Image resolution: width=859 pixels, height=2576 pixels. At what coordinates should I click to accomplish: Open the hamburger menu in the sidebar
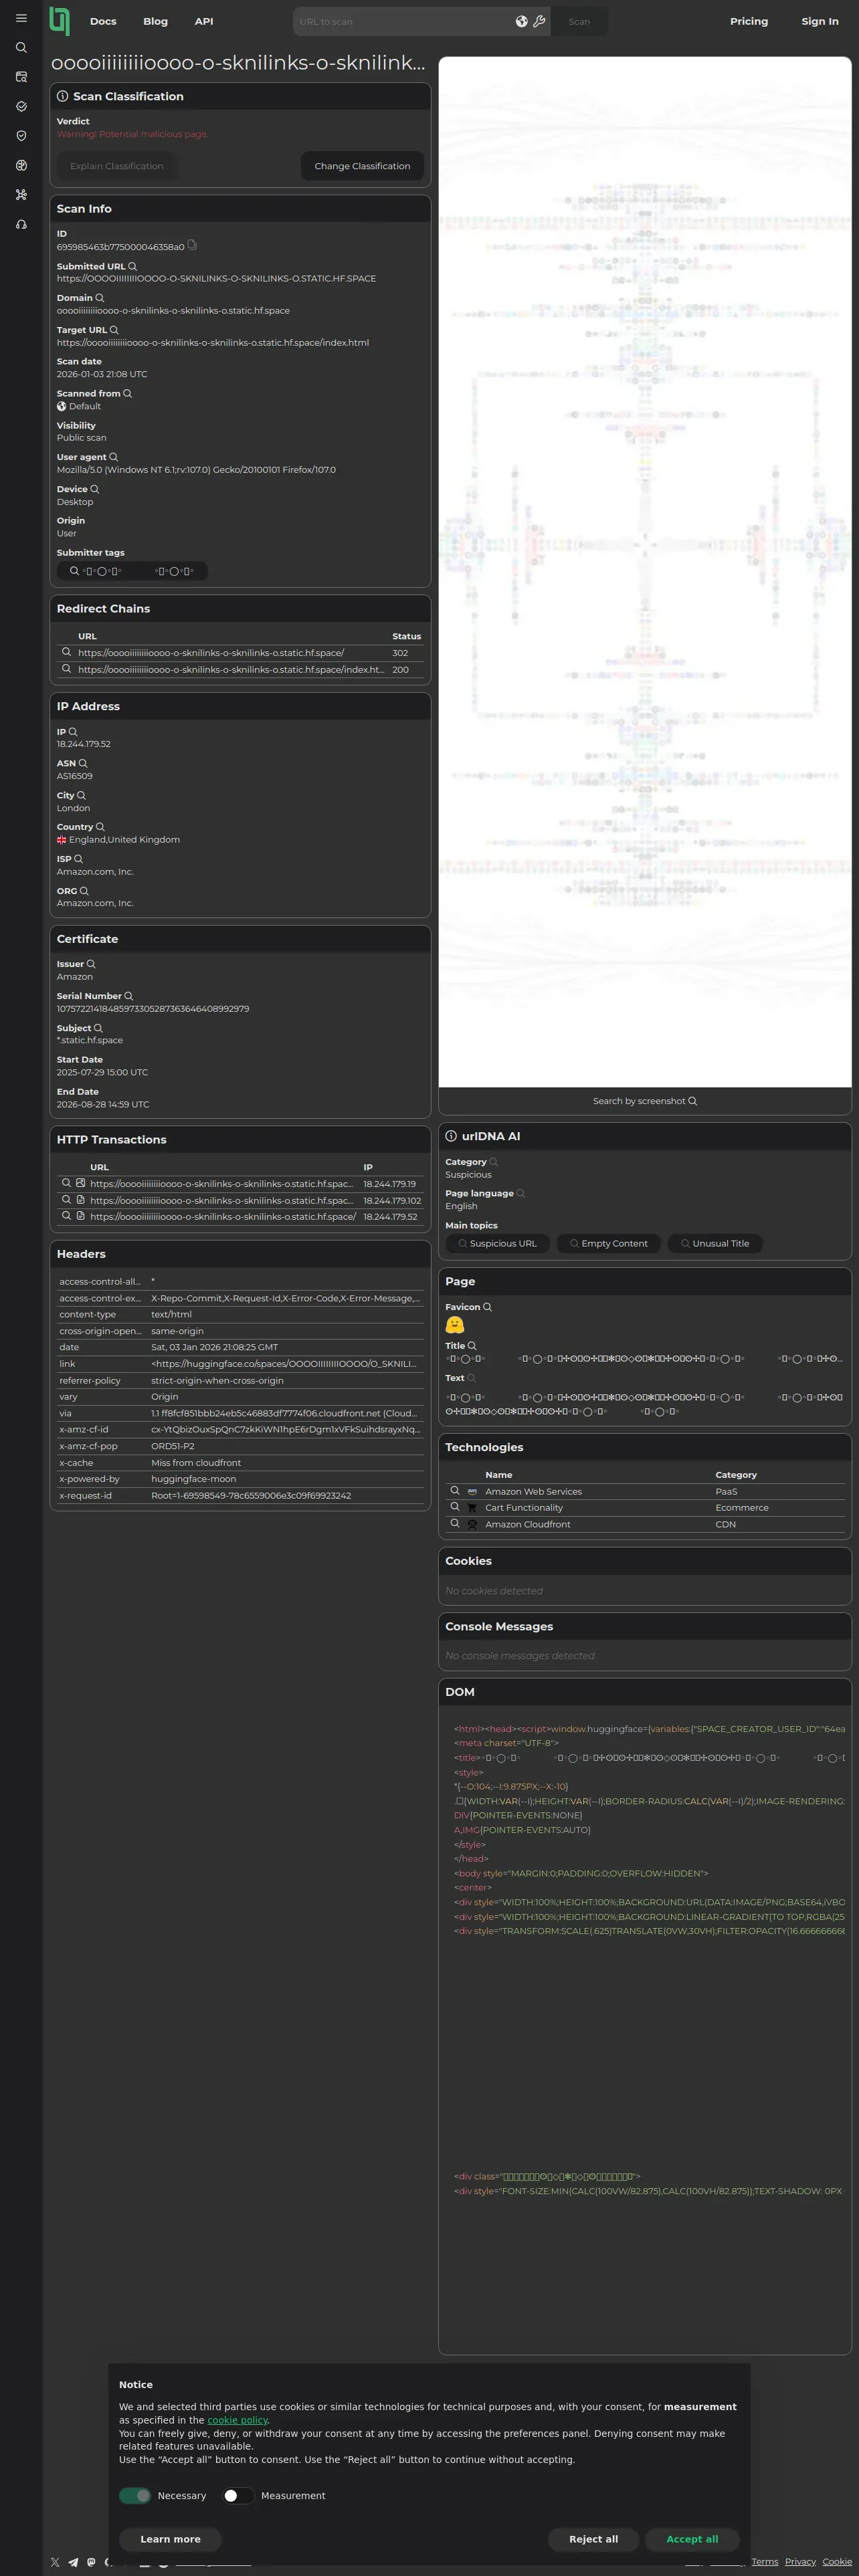click(x=21, y=18)
